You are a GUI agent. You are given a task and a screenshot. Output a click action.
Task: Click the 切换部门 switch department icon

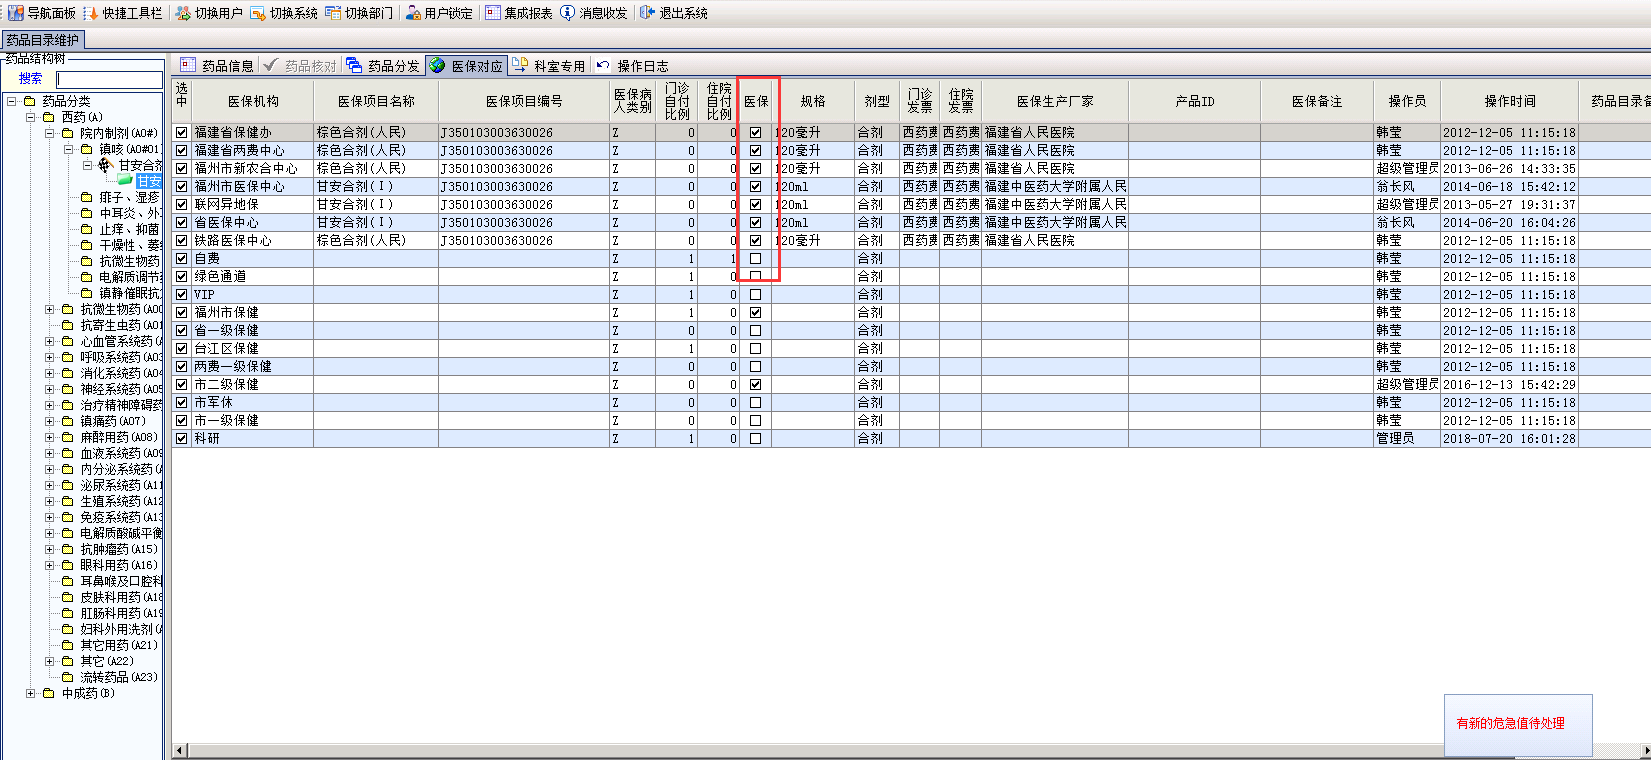coord(333,13)
